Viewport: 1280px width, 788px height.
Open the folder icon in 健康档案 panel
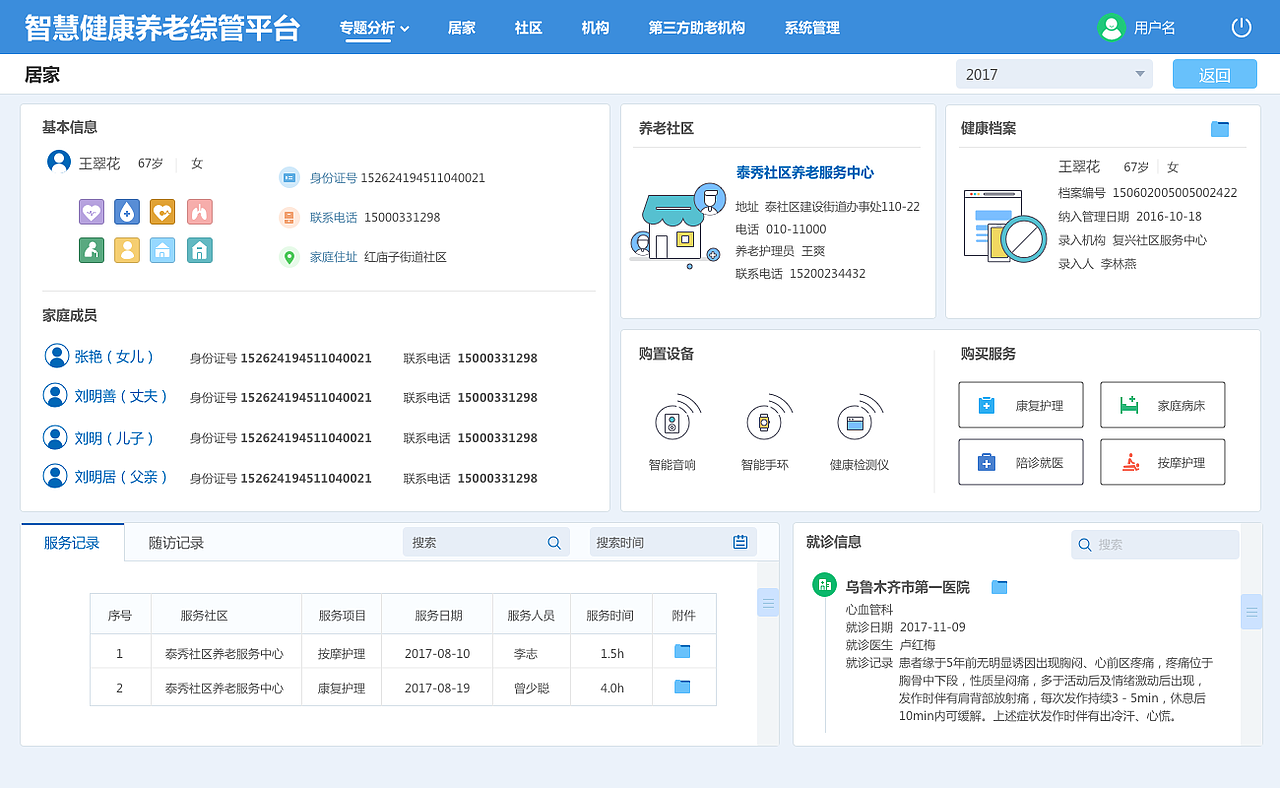tap(1219, 128)
